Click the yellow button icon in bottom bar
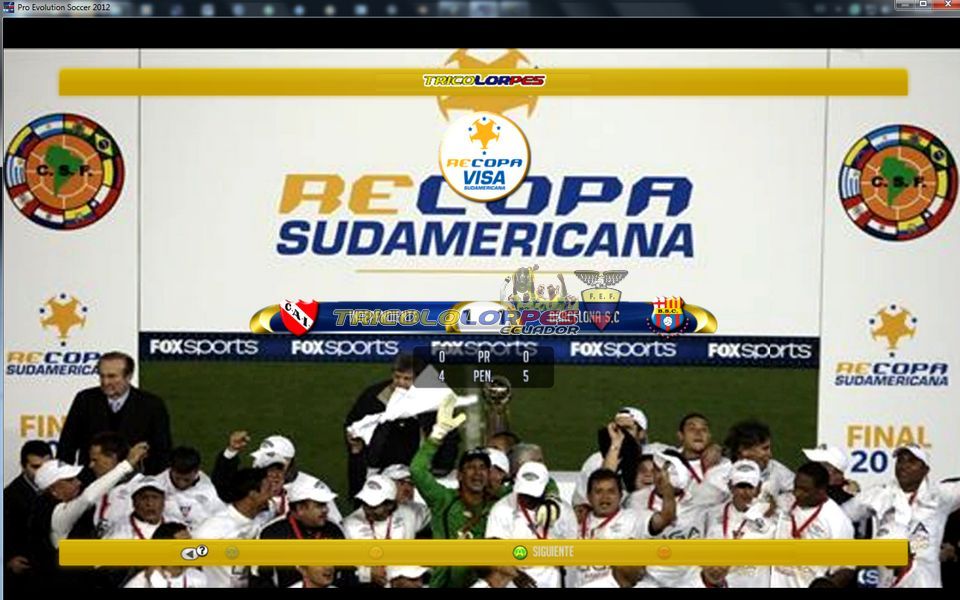Viewport: 960px width, 600px height. pyautogui.click(x=232, y=552)
